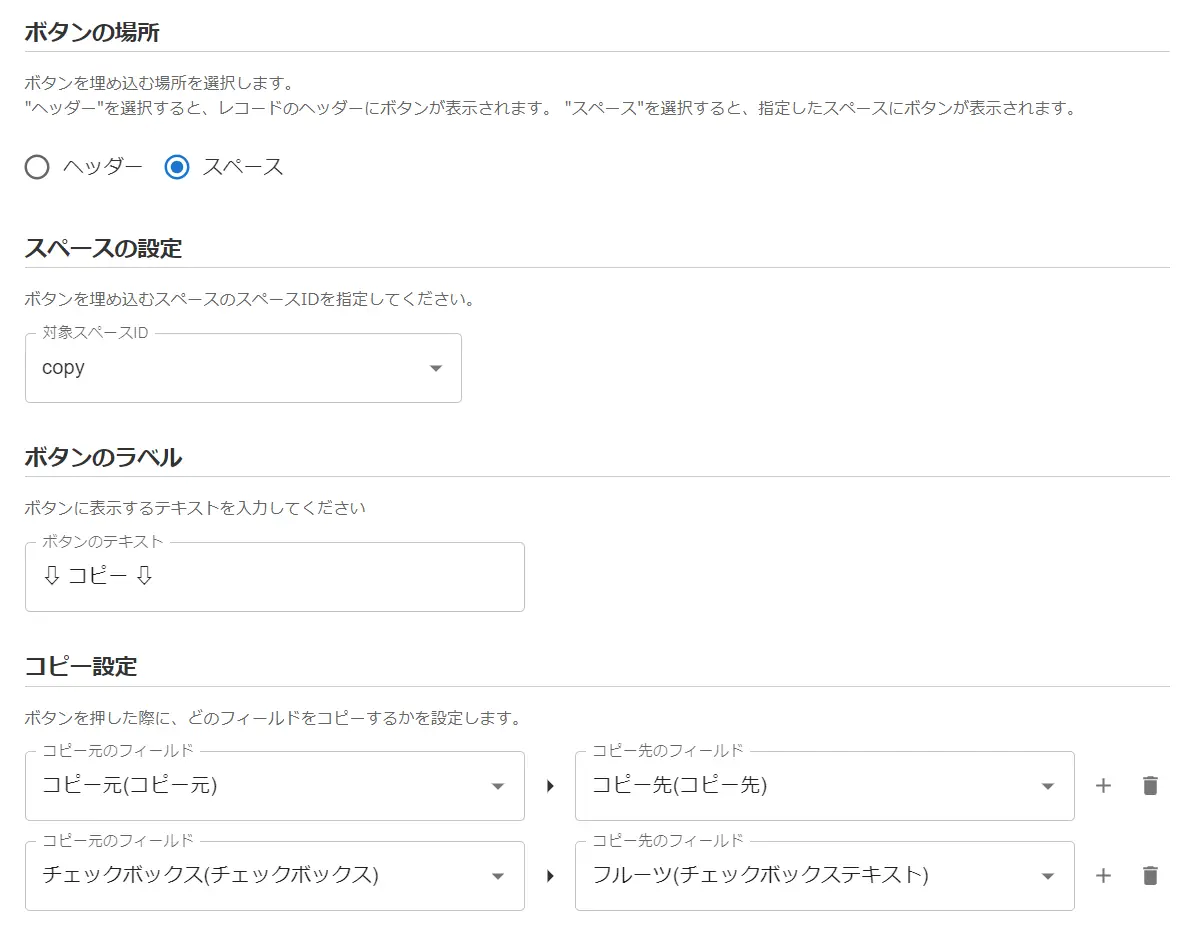The image size is (1200, 930).
Task: Select the スペース radio button circle
Action: point(177,167)
